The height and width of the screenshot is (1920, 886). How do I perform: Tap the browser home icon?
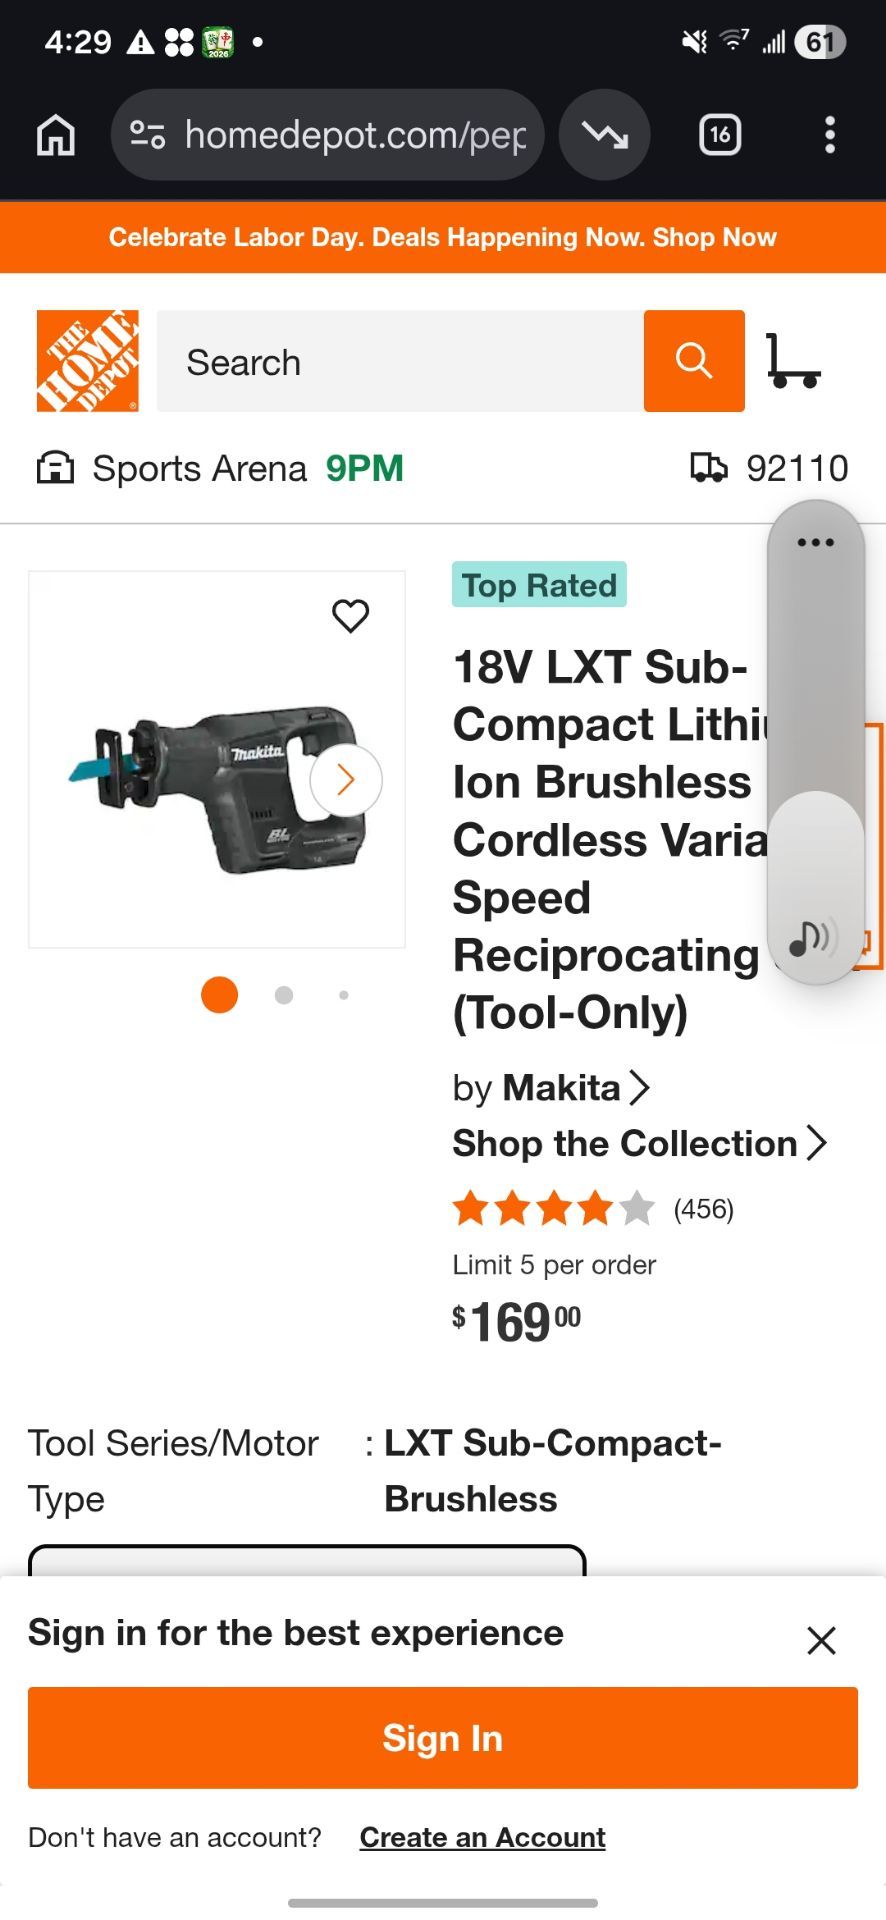pos(56,135)
